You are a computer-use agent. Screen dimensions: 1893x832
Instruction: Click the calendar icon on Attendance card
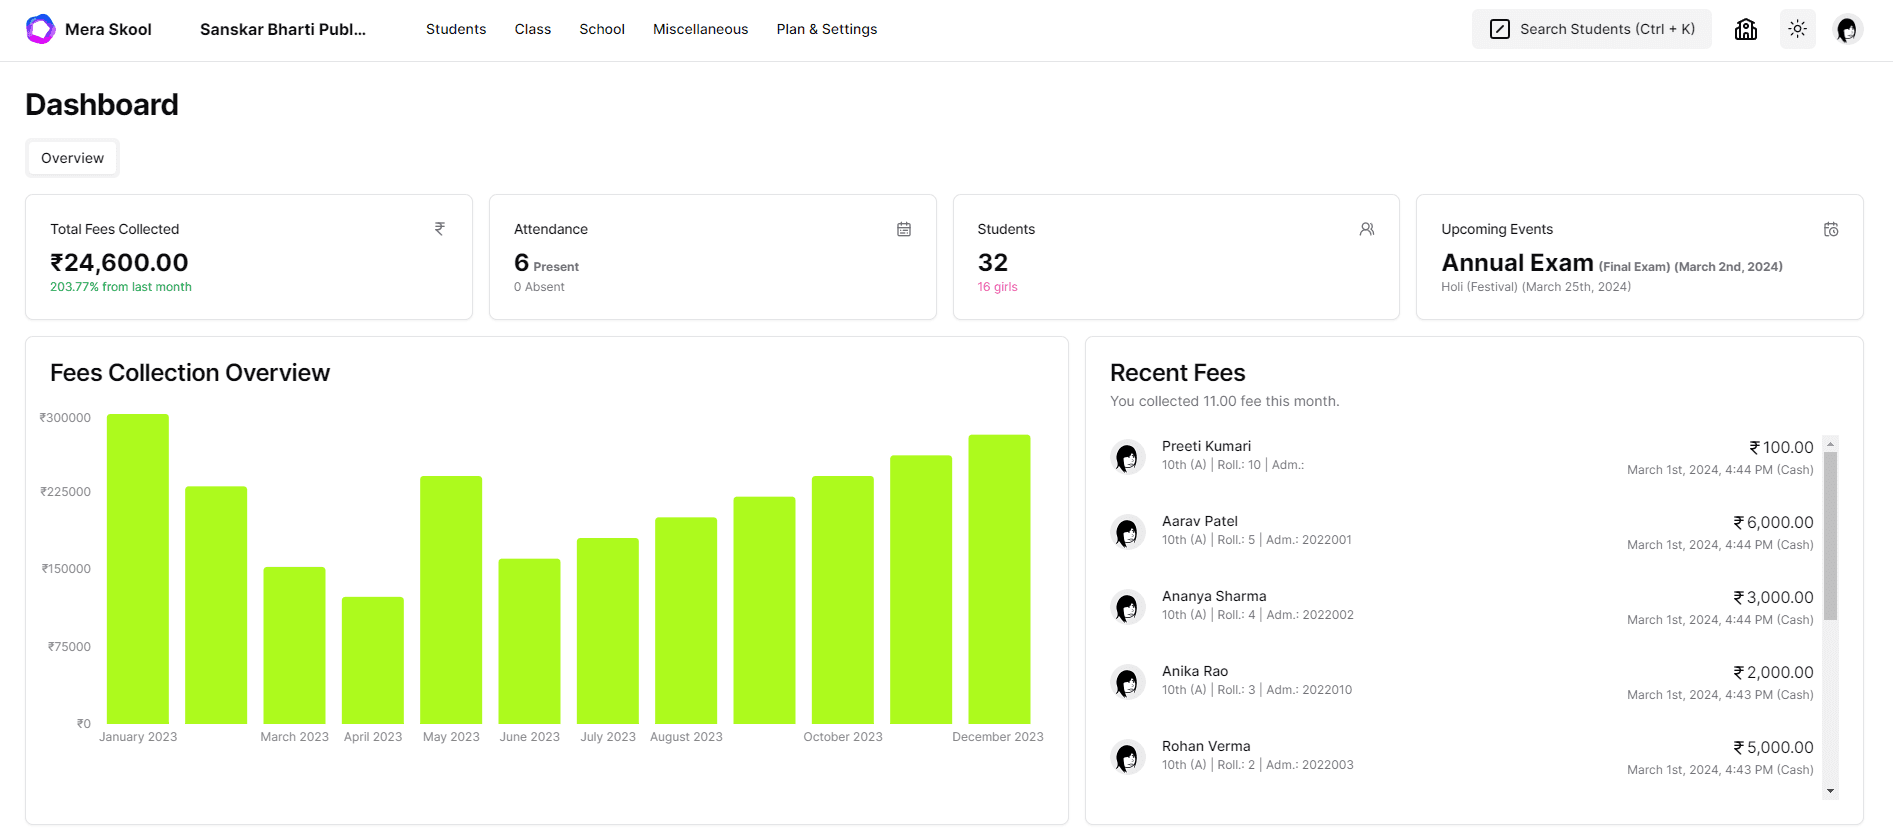pos(903,229)
